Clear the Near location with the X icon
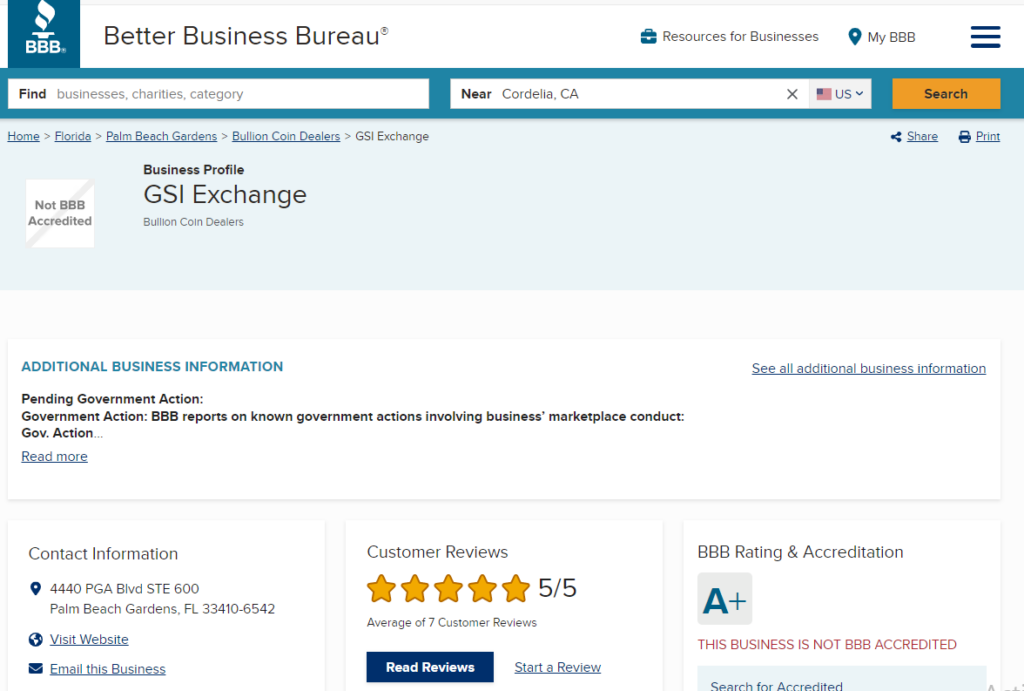The image size is (1024, 691). (792, 94)
